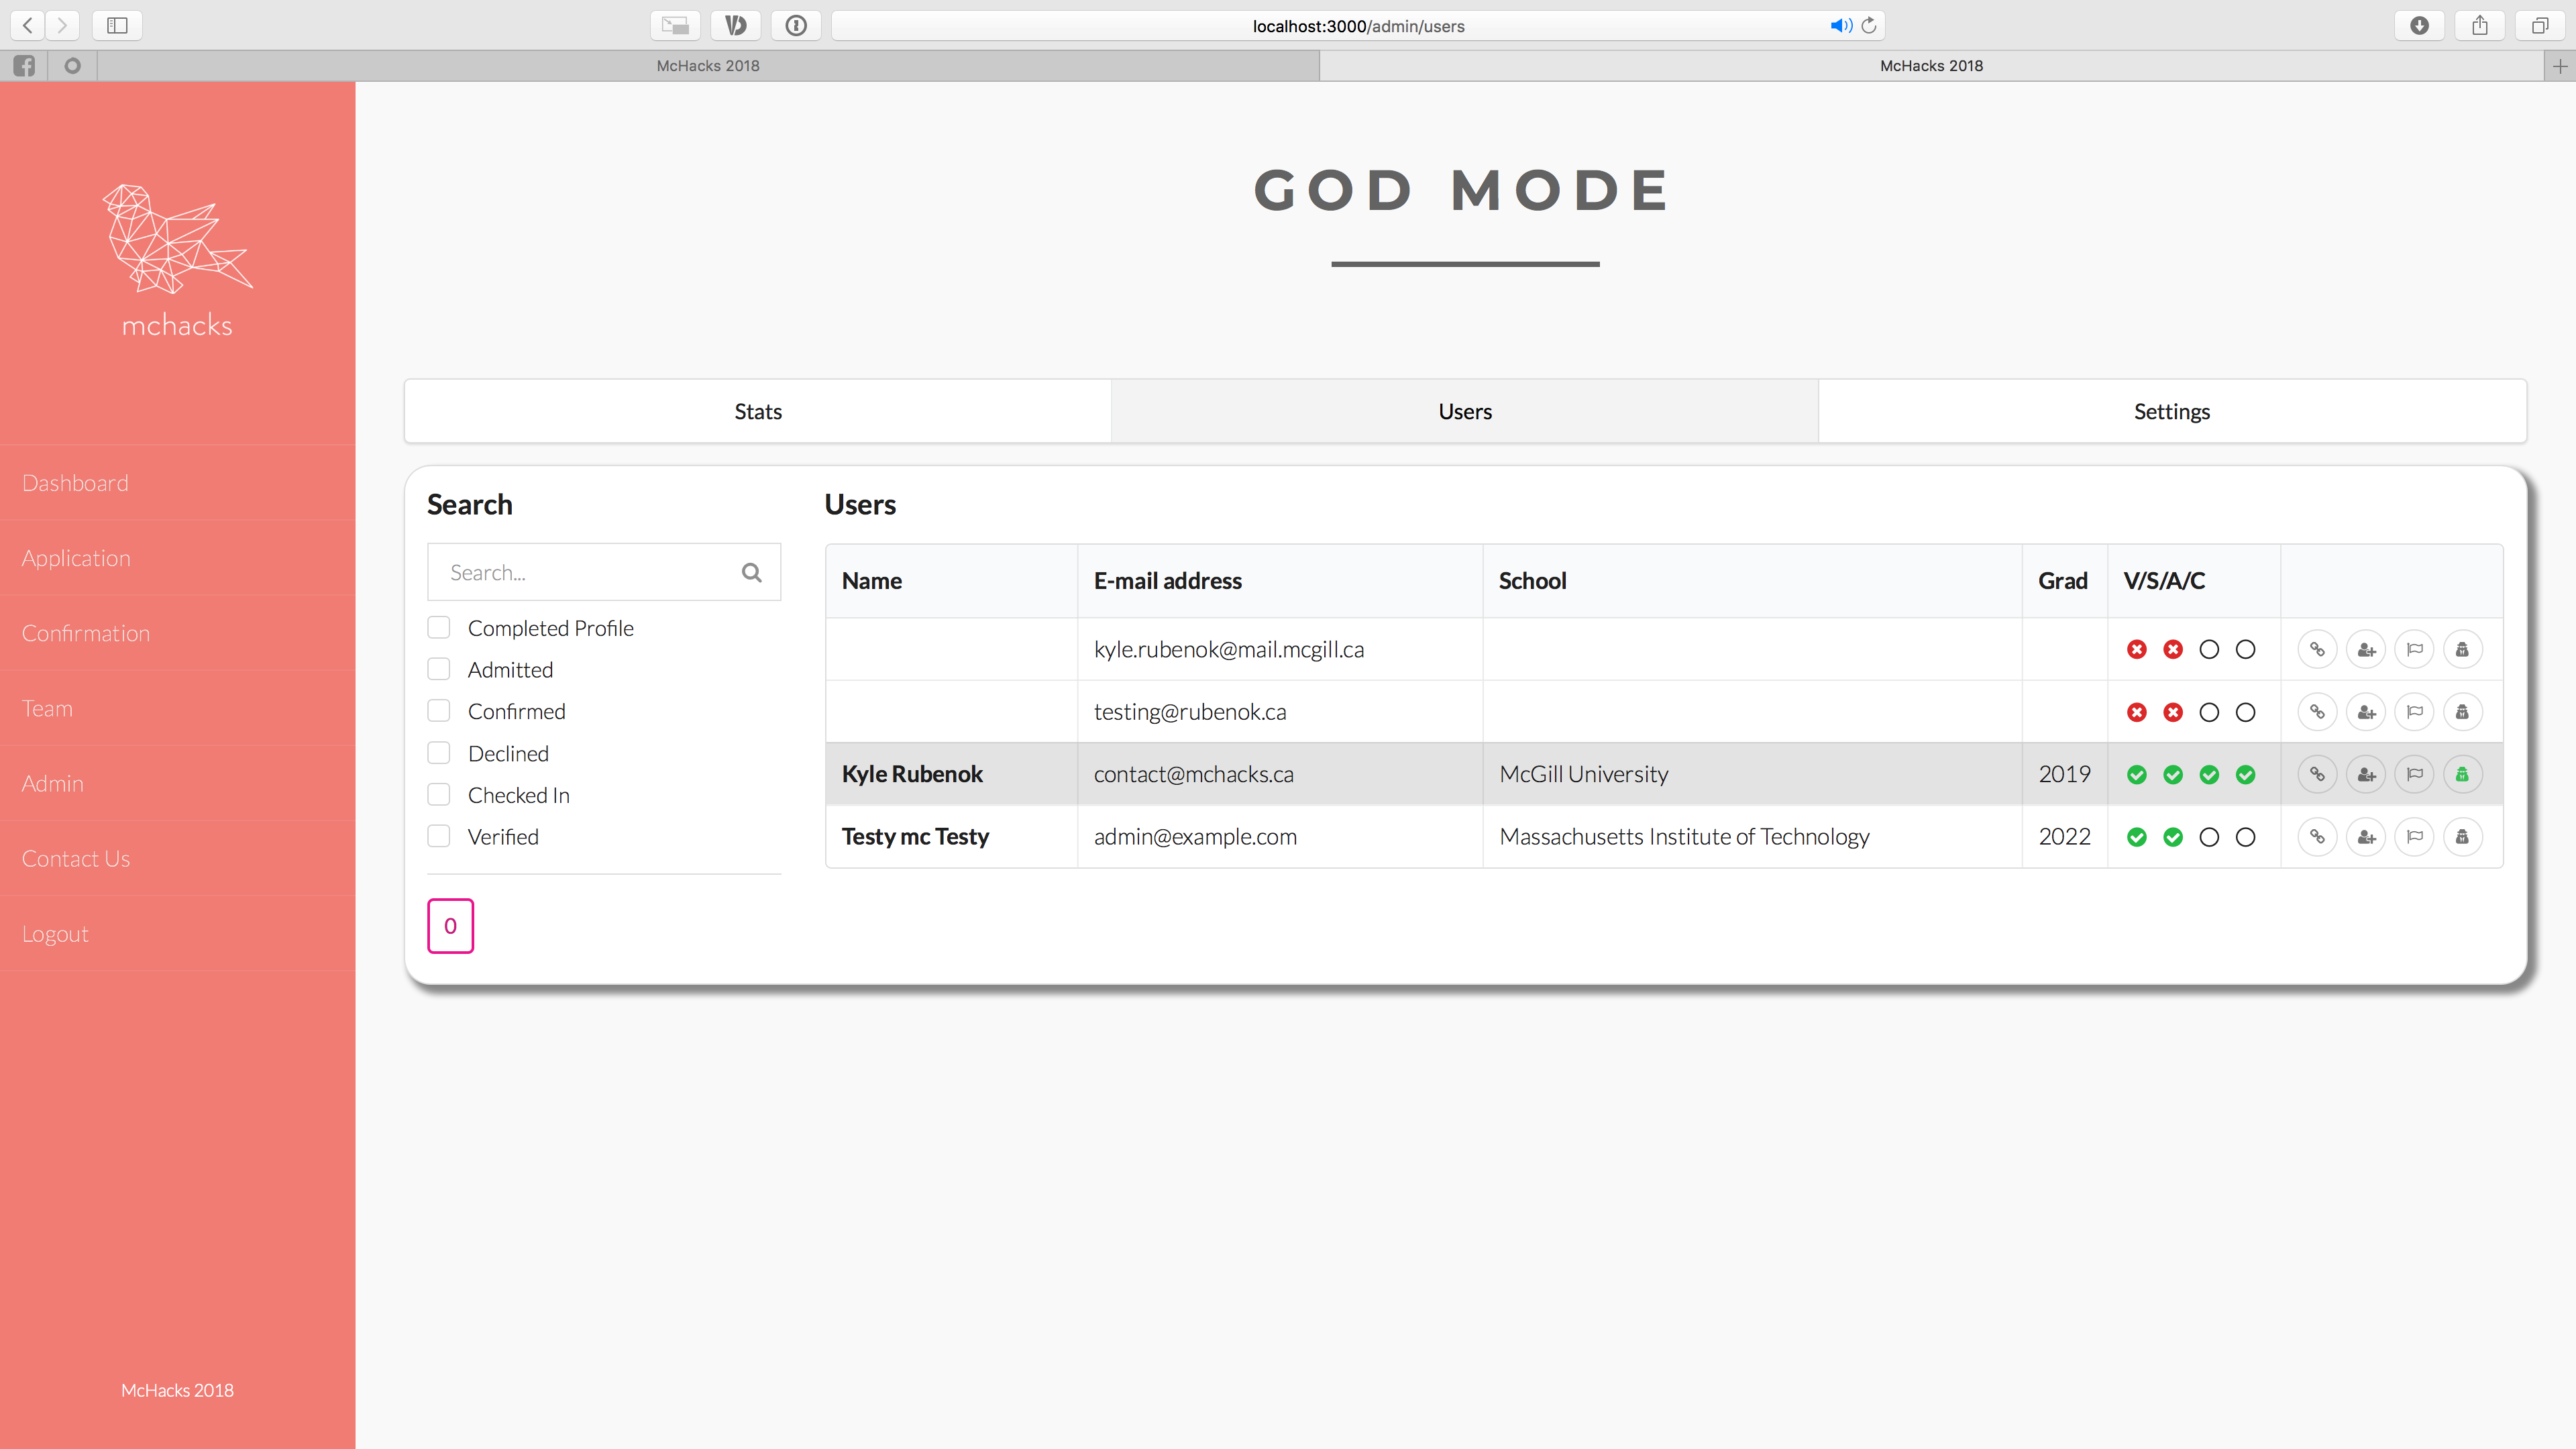
Task: Tick the Verified filter checkbox
Action: click(439, 836)
